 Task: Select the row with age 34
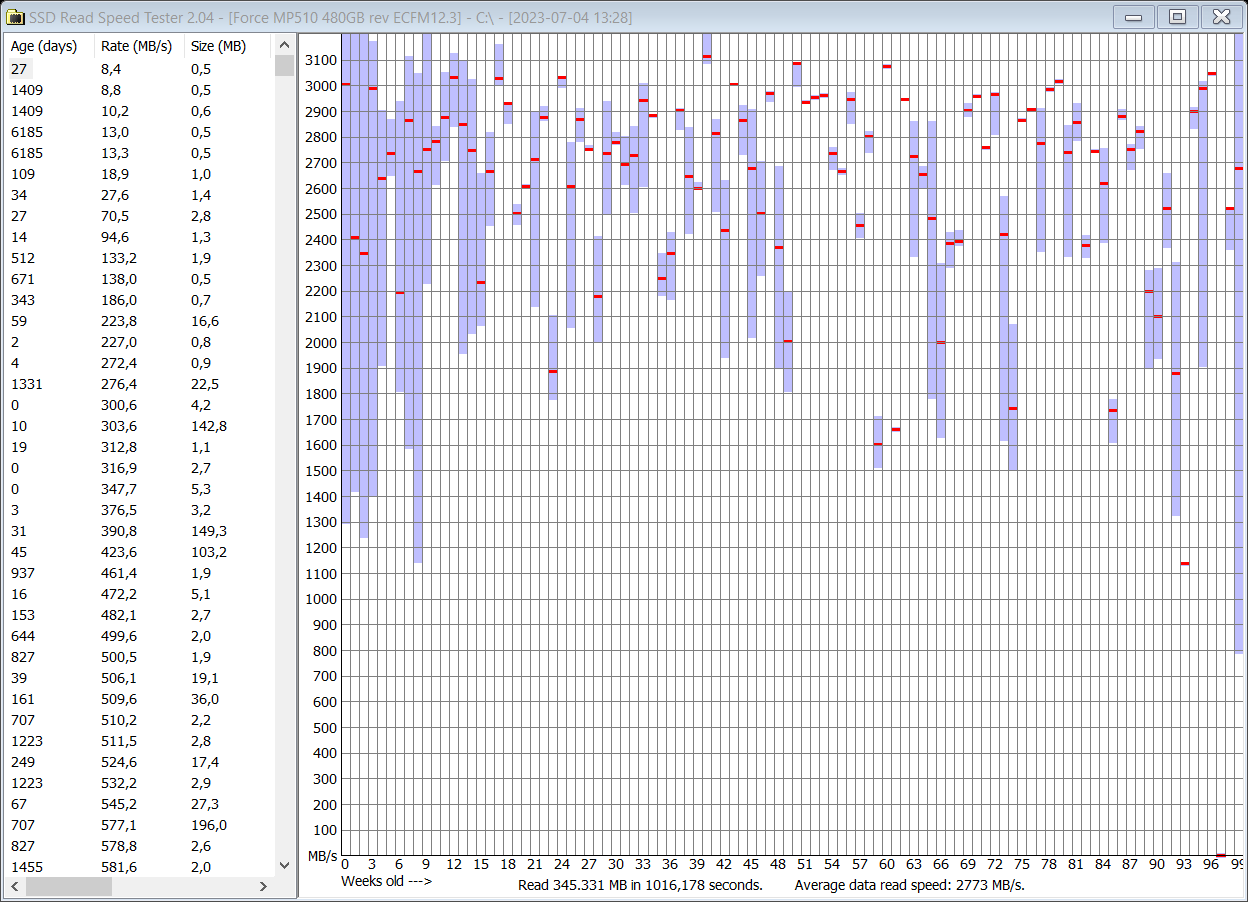[x=139, y=195]
